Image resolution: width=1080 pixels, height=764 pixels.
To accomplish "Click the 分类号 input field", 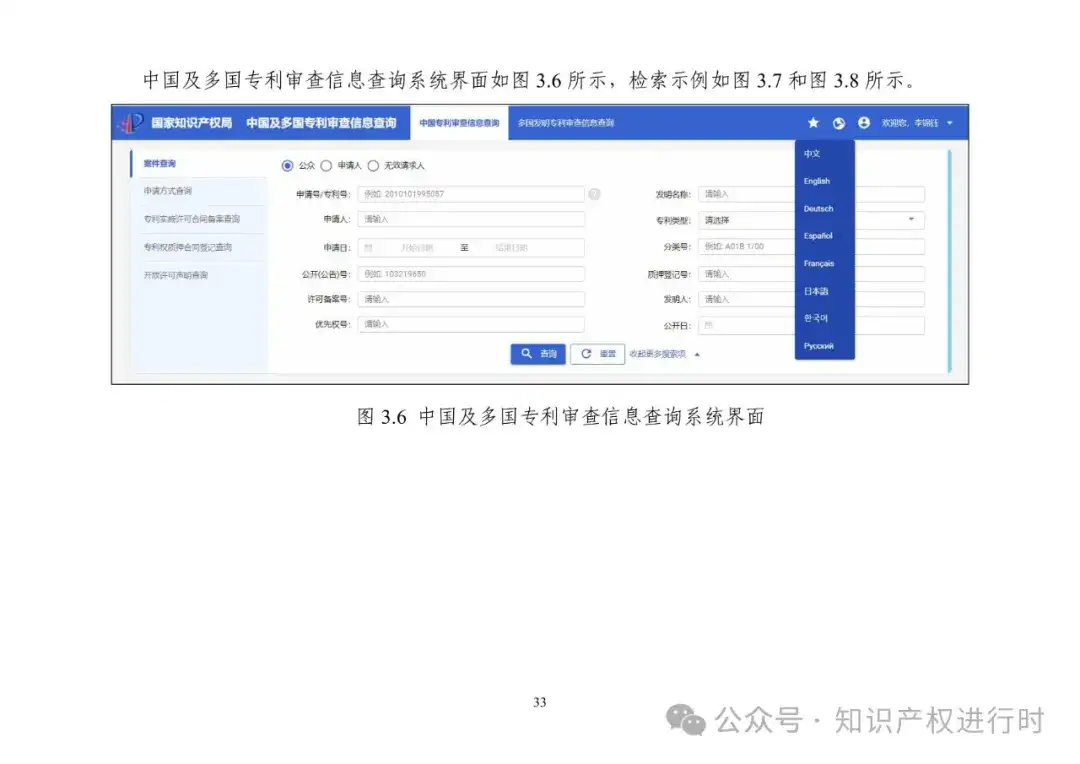I will pos(811,247).
